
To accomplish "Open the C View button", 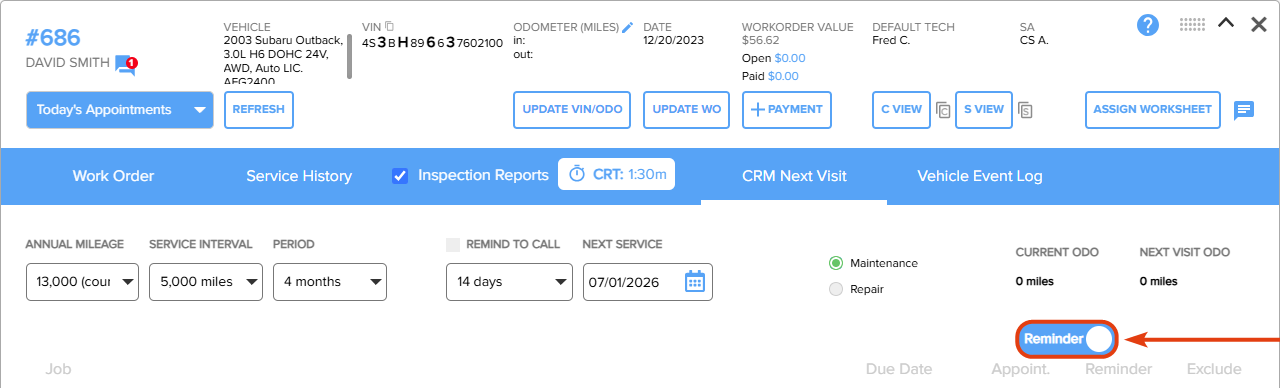I will click(x=901, y=110).
